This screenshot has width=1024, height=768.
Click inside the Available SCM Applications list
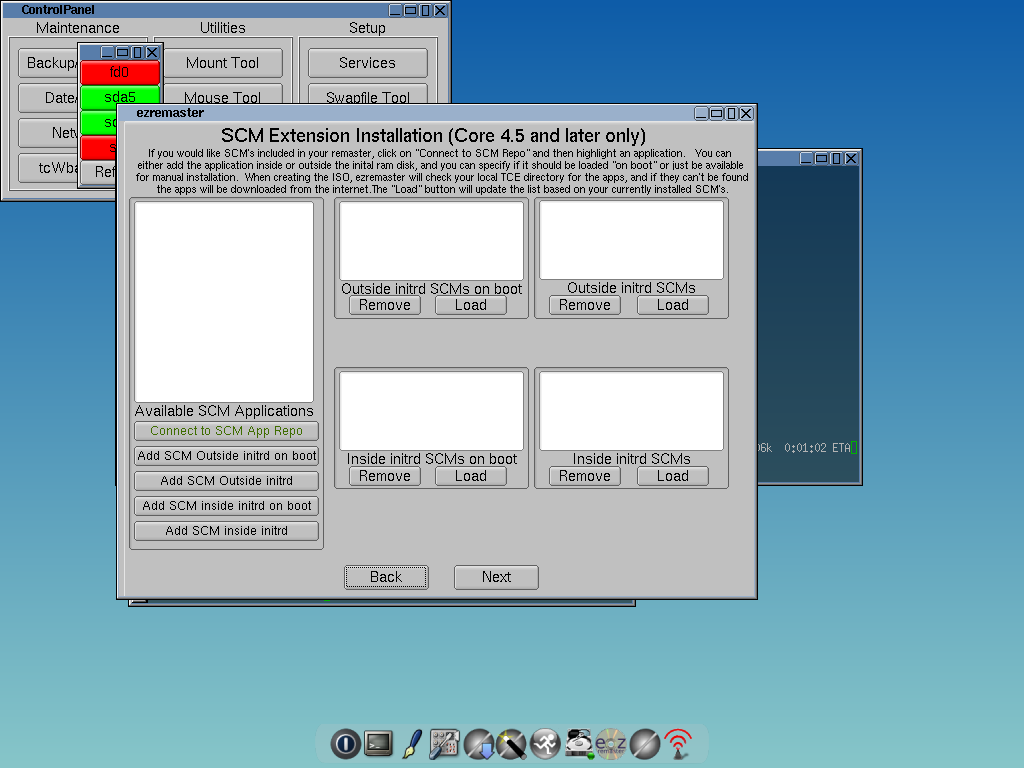224,302
